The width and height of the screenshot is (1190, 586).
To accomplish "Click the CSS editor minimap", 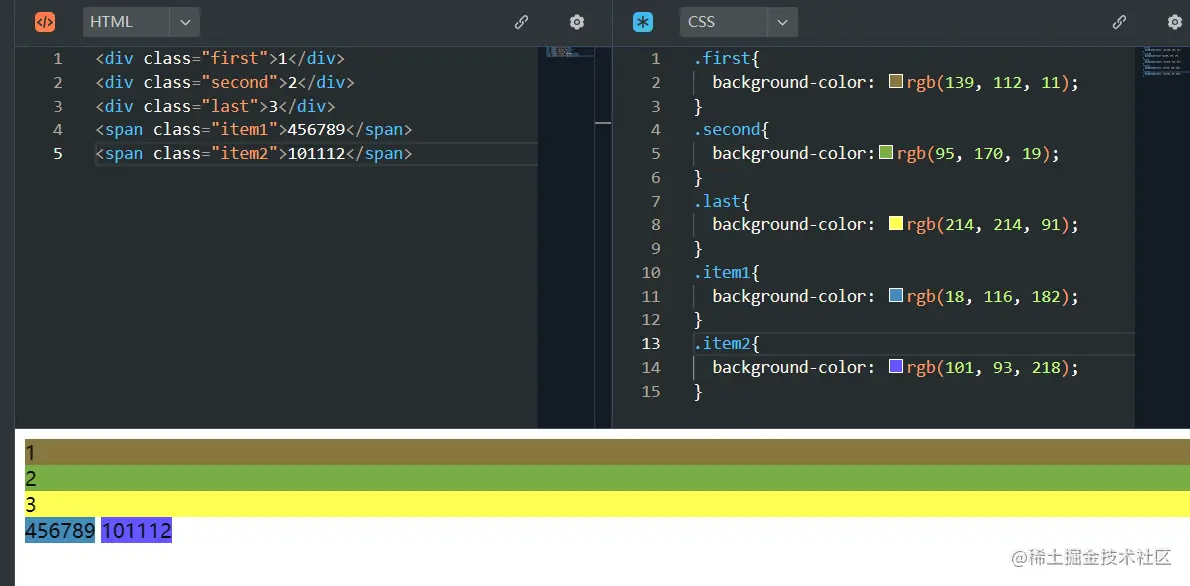I will pos(1162,237).
